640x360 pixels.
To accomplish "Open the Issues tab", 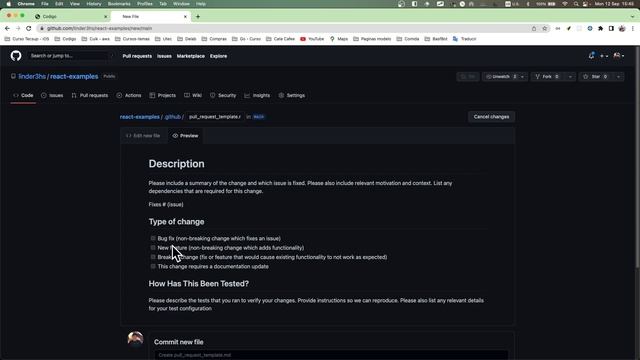I will (x=52, y=96).
